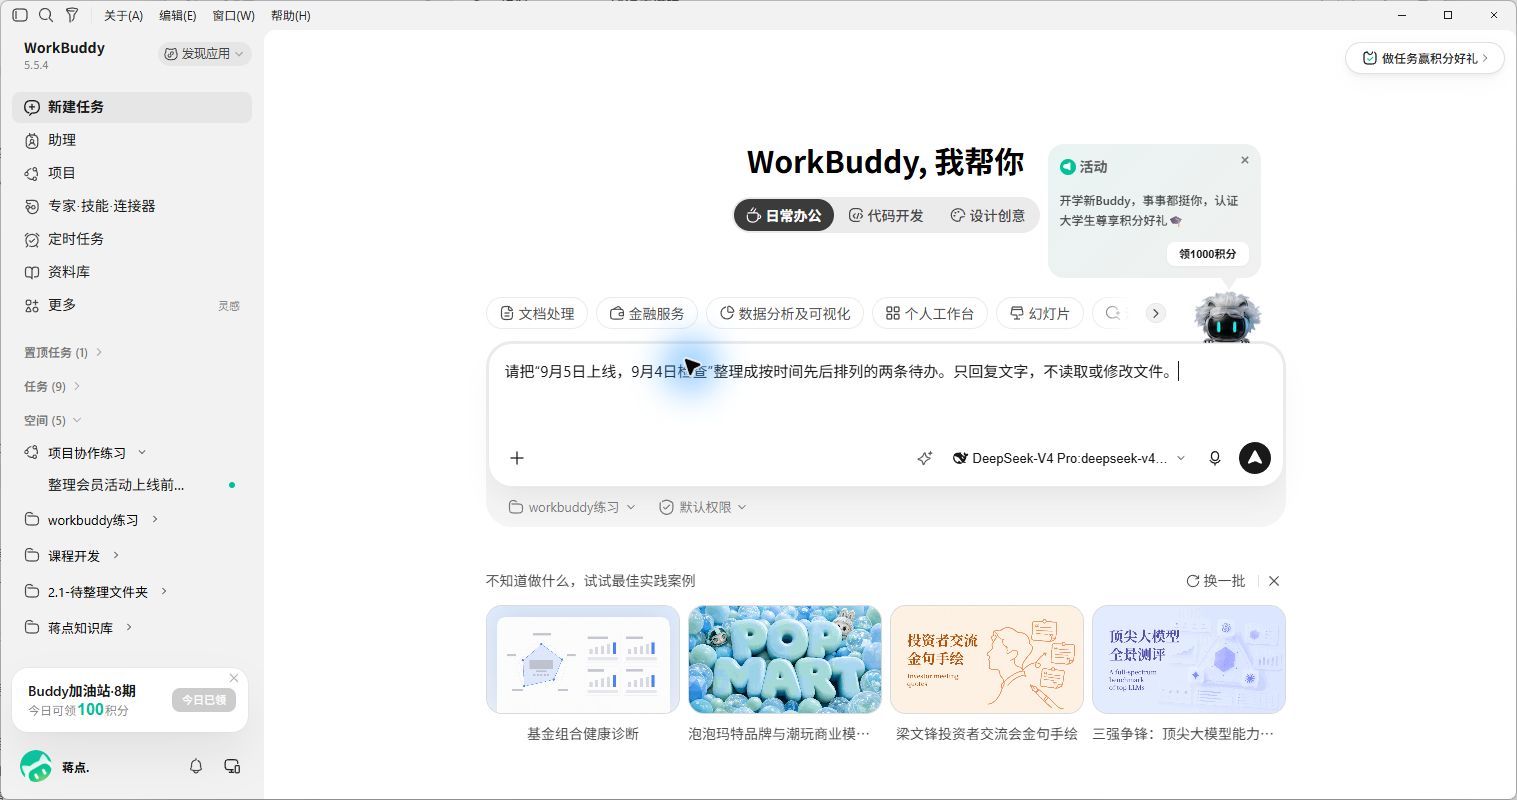This screenshot has width=1517, height=800.
Task: Open the 发现应用 dropdown
Action: coord(204,54)
